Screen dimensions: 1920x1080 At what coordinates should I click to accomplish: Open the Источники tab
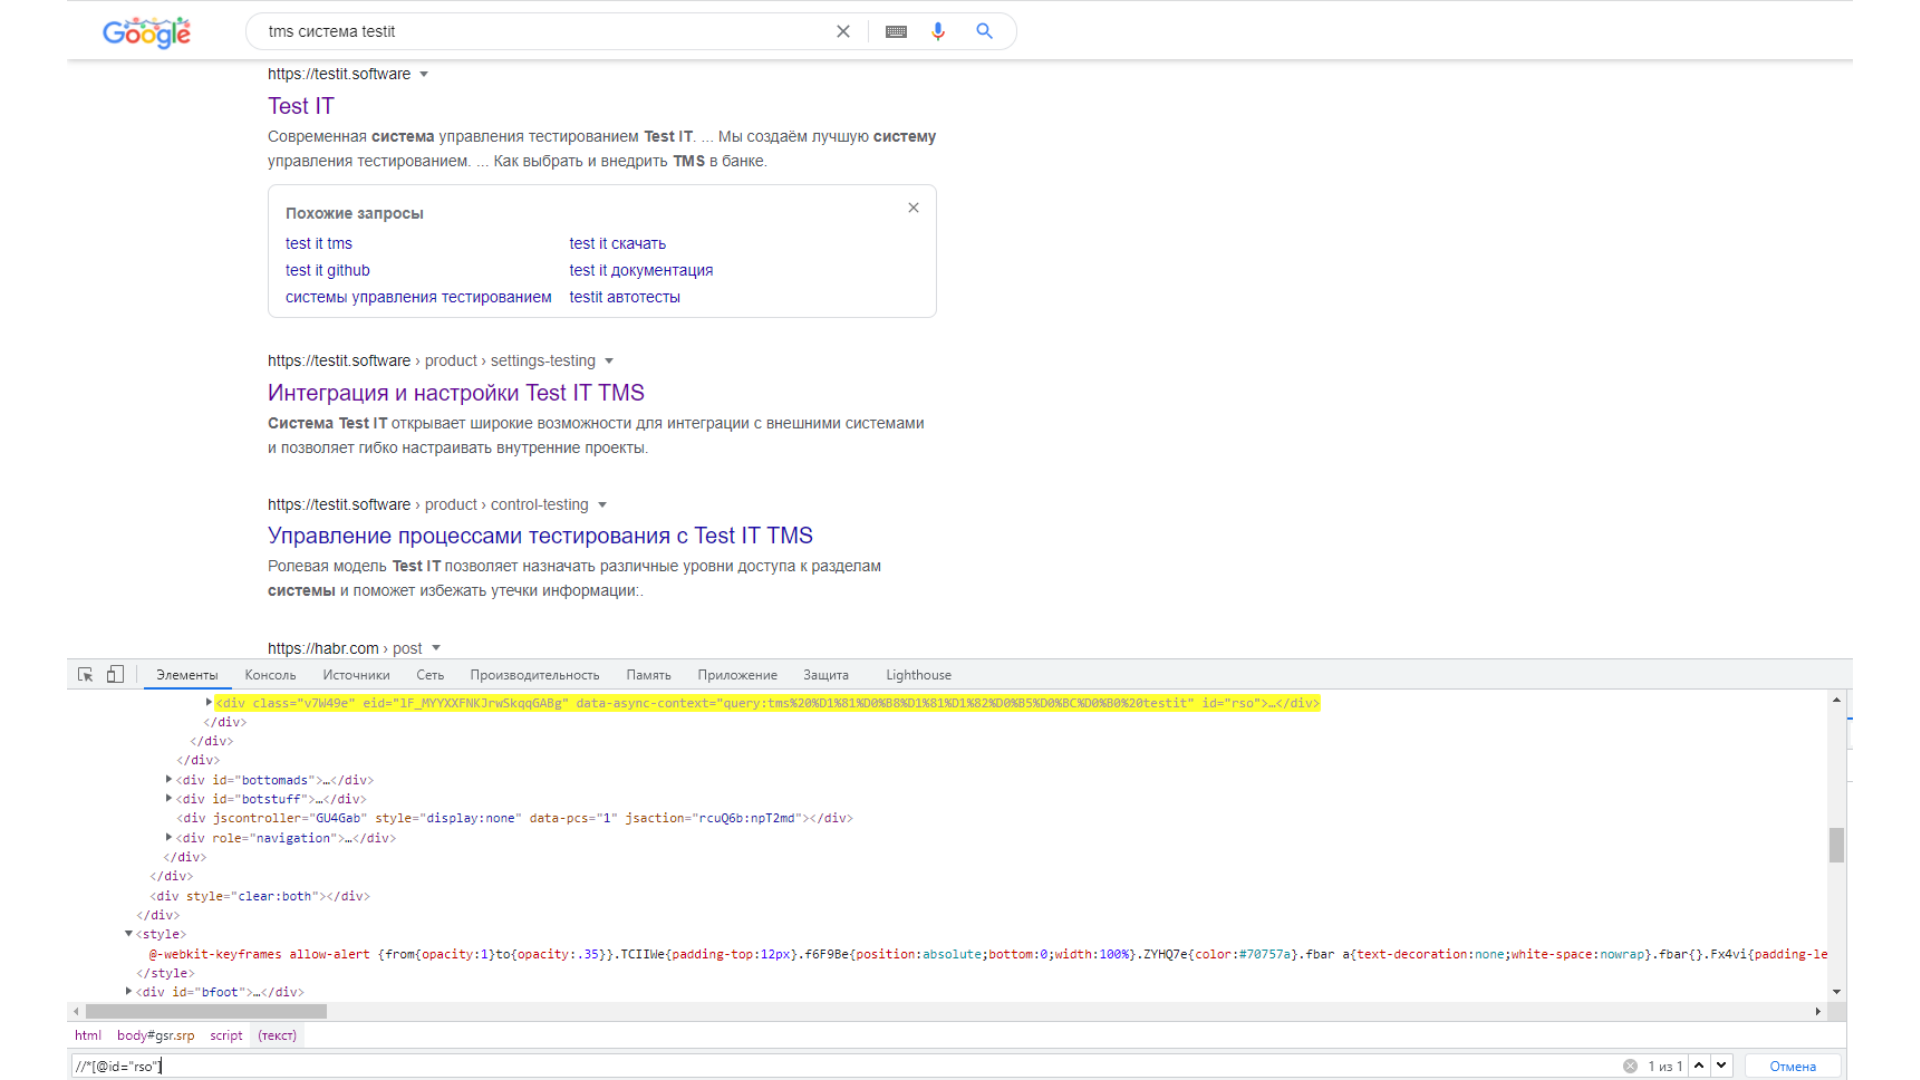(x=356, y=675)
